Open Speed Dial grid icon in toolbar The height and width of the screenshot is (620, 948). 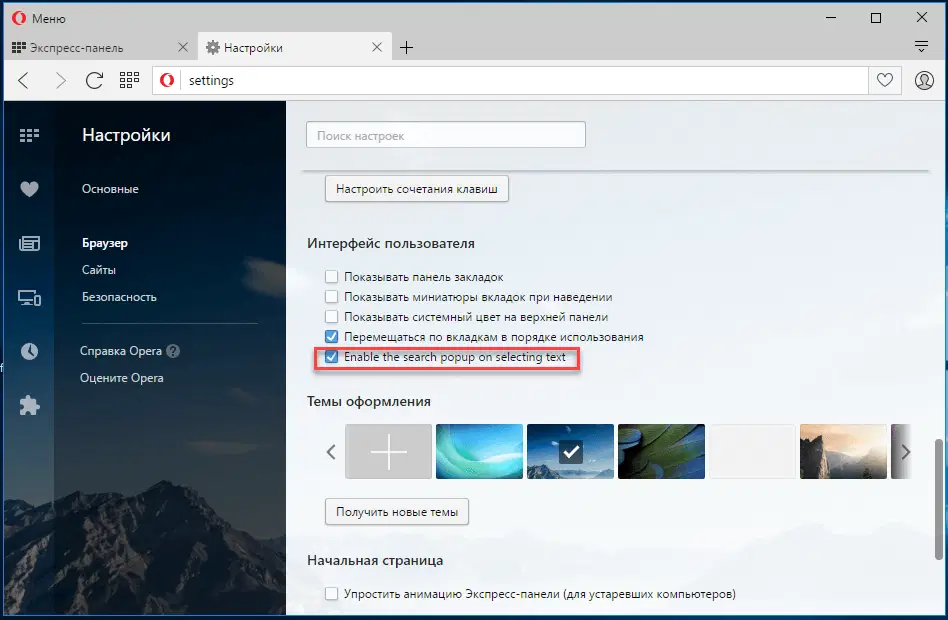coord(129,80)
